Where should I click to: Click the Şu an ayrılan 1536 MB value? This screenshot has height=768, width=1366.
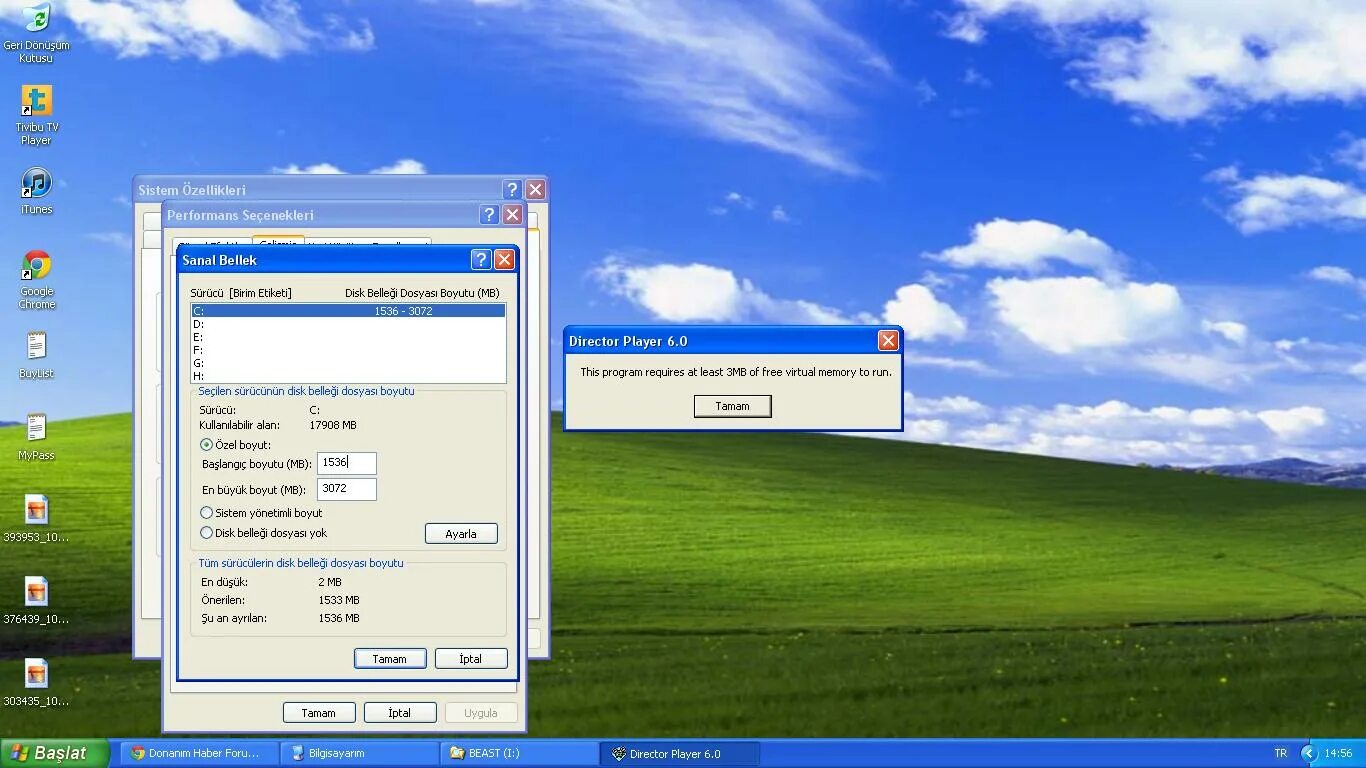[339, 618]
